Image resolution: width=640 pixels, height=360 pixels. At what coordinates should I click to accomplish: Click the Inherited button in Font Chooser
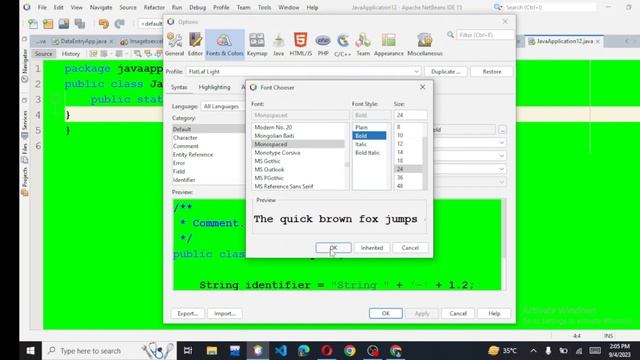[372, 248]
